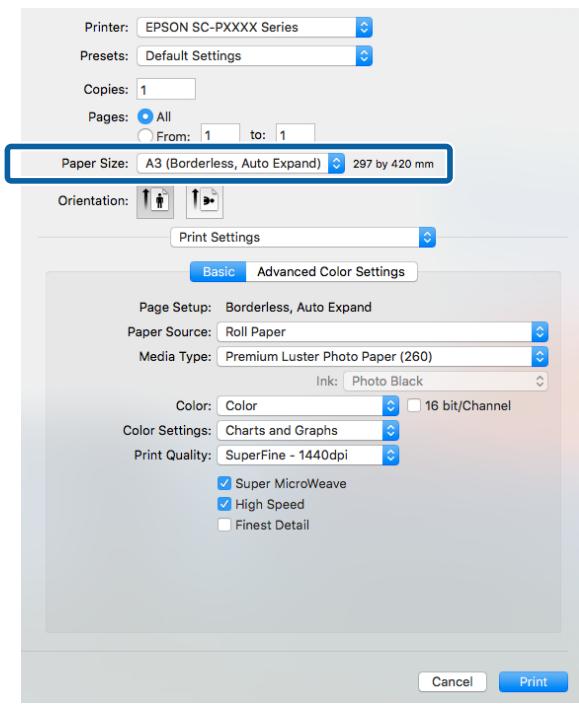Enable Finest Detail checkbox

224,524
